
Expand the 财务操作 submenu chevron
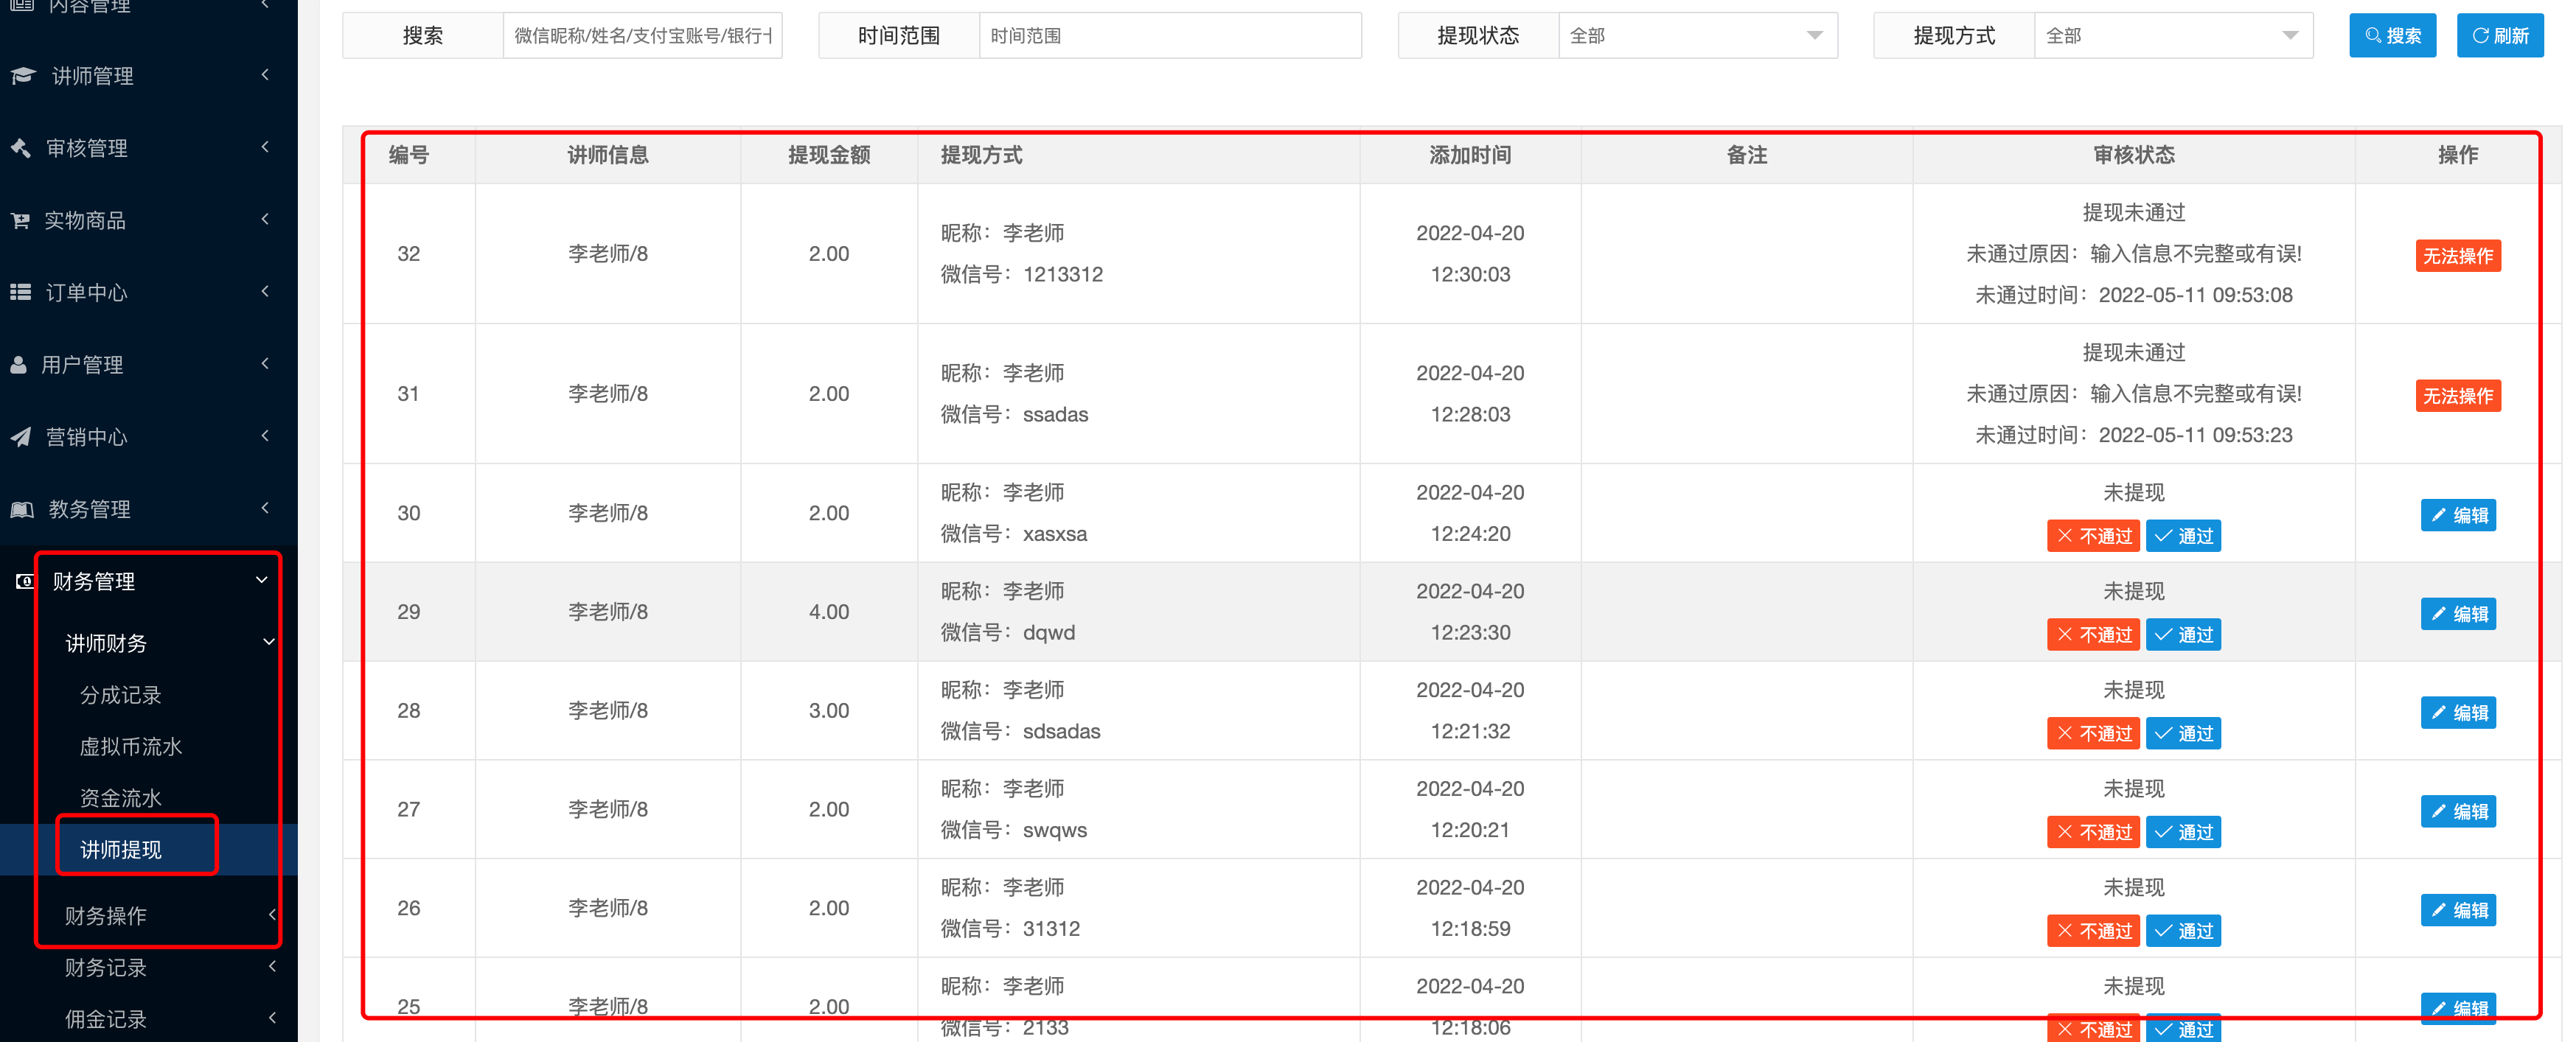coord(272,915)
